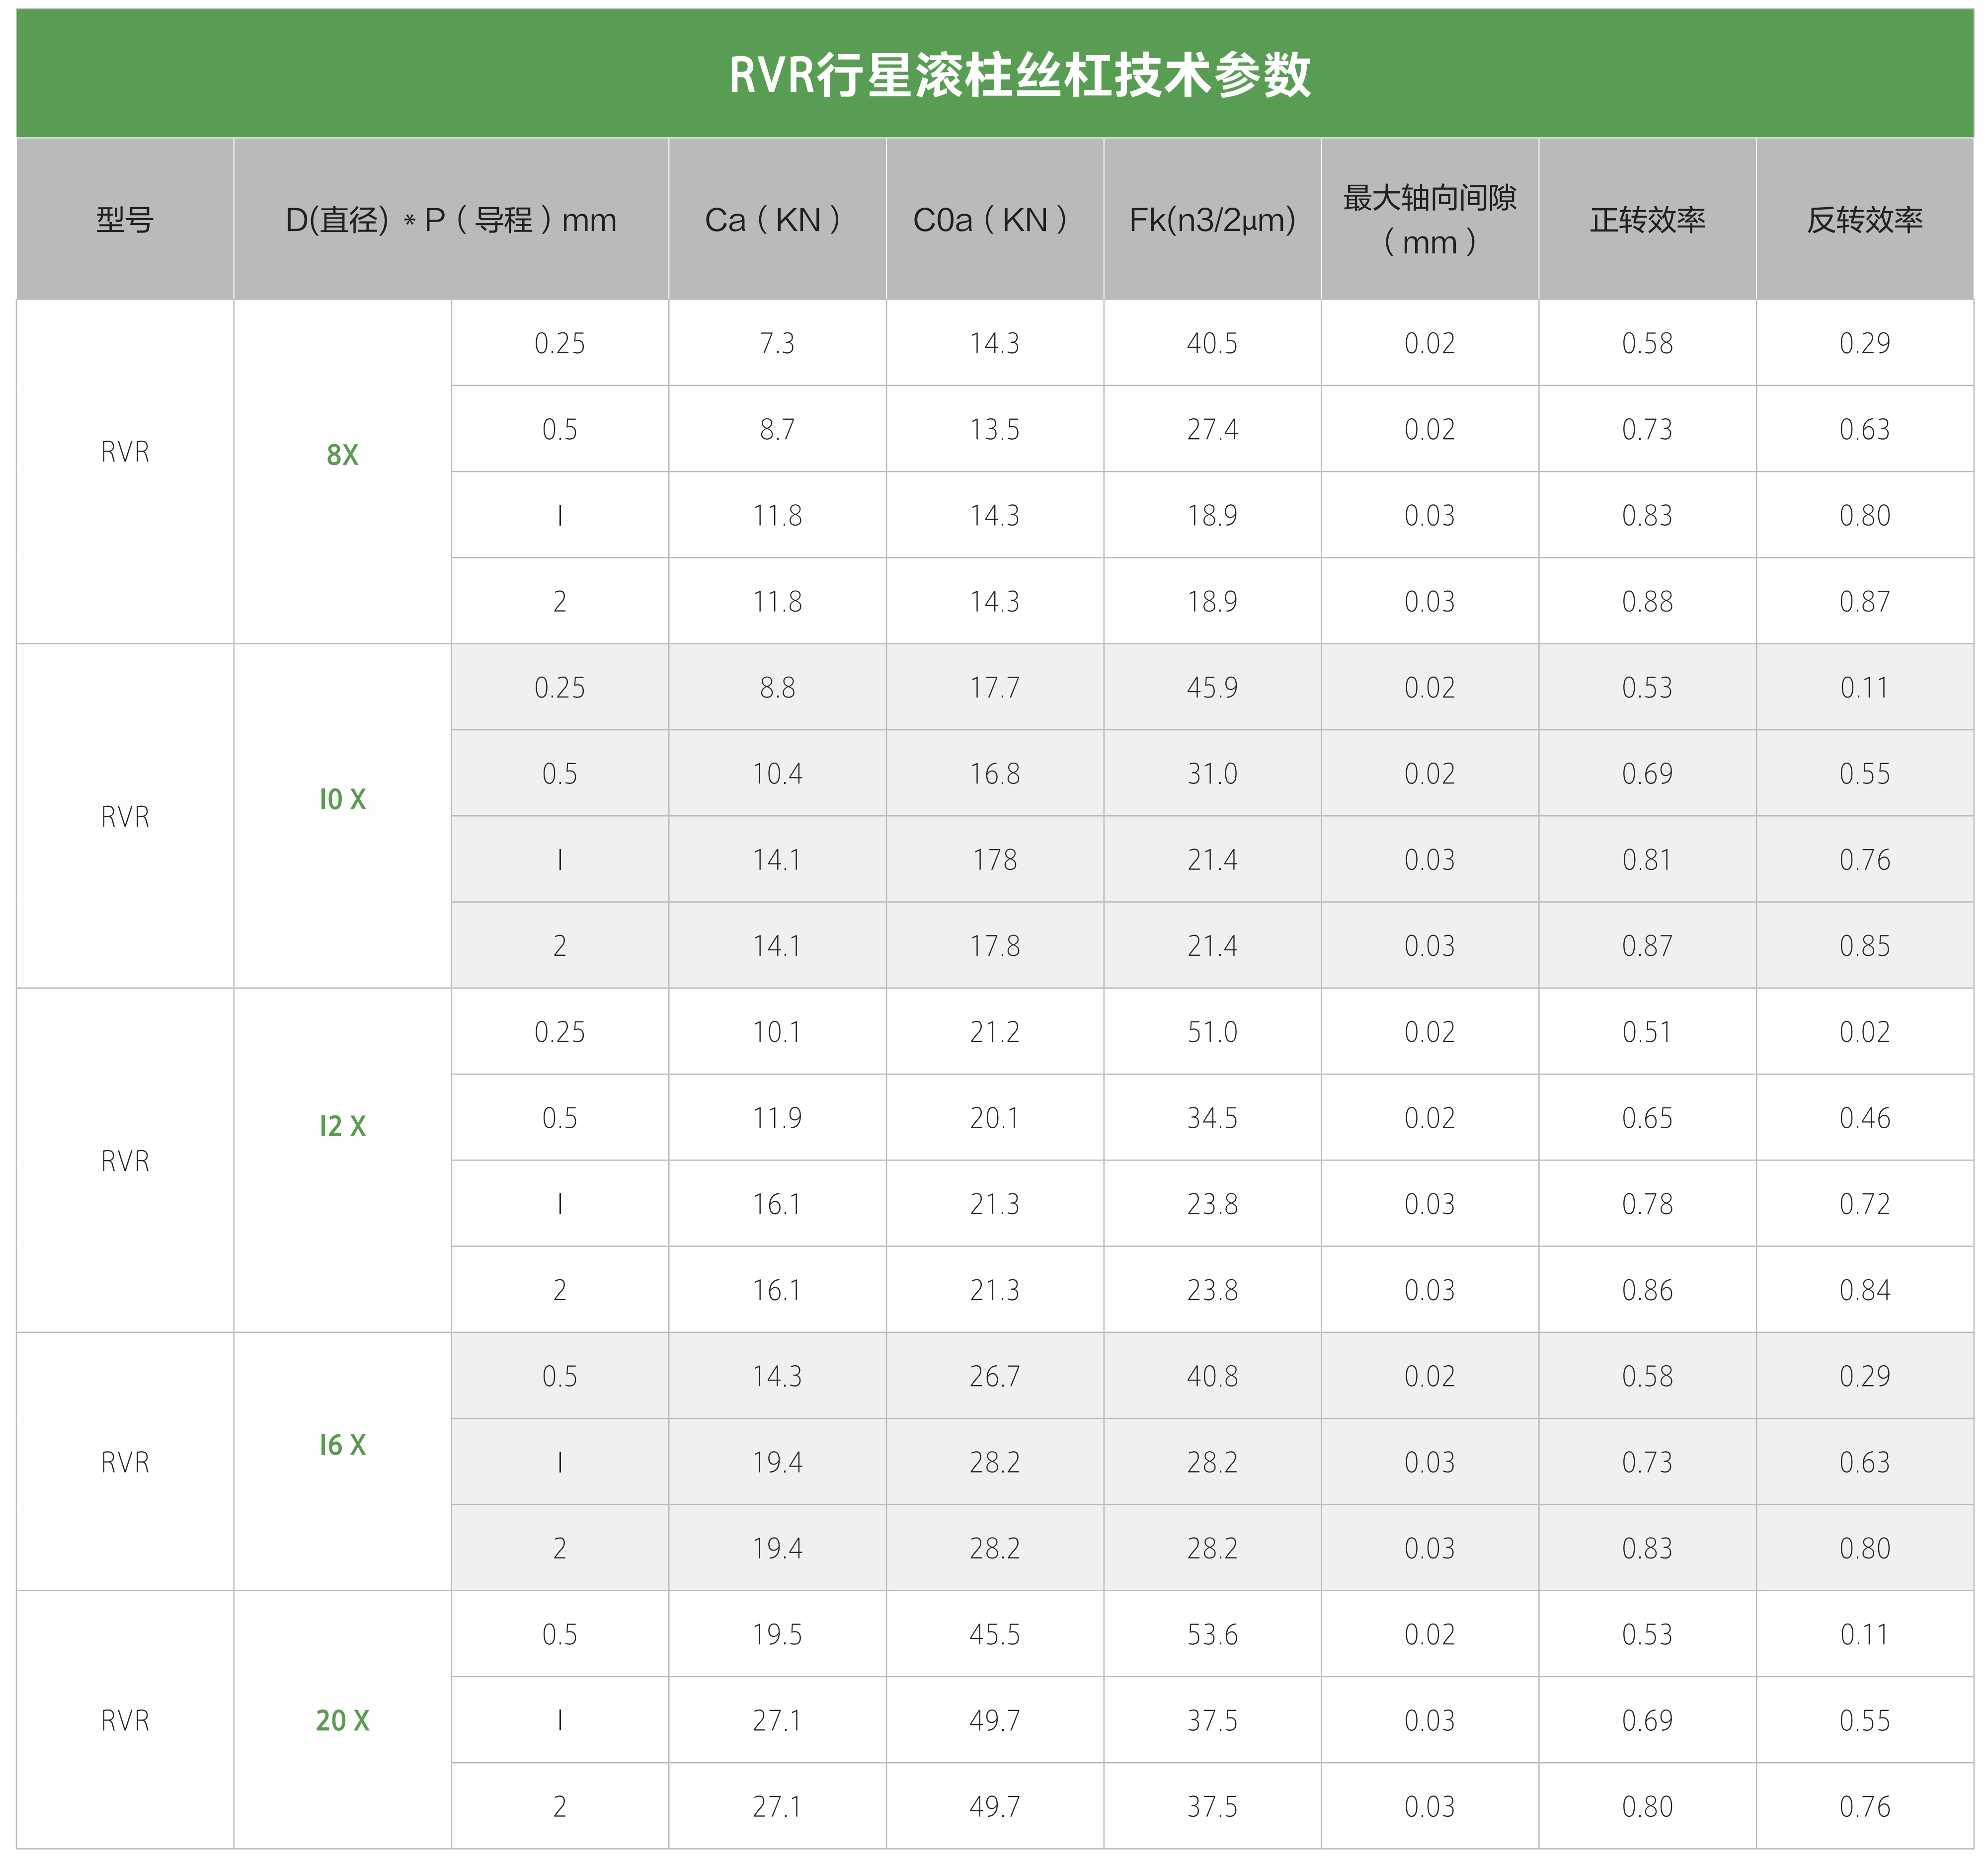Select the green 12 X diameter label

[342, 1126]
